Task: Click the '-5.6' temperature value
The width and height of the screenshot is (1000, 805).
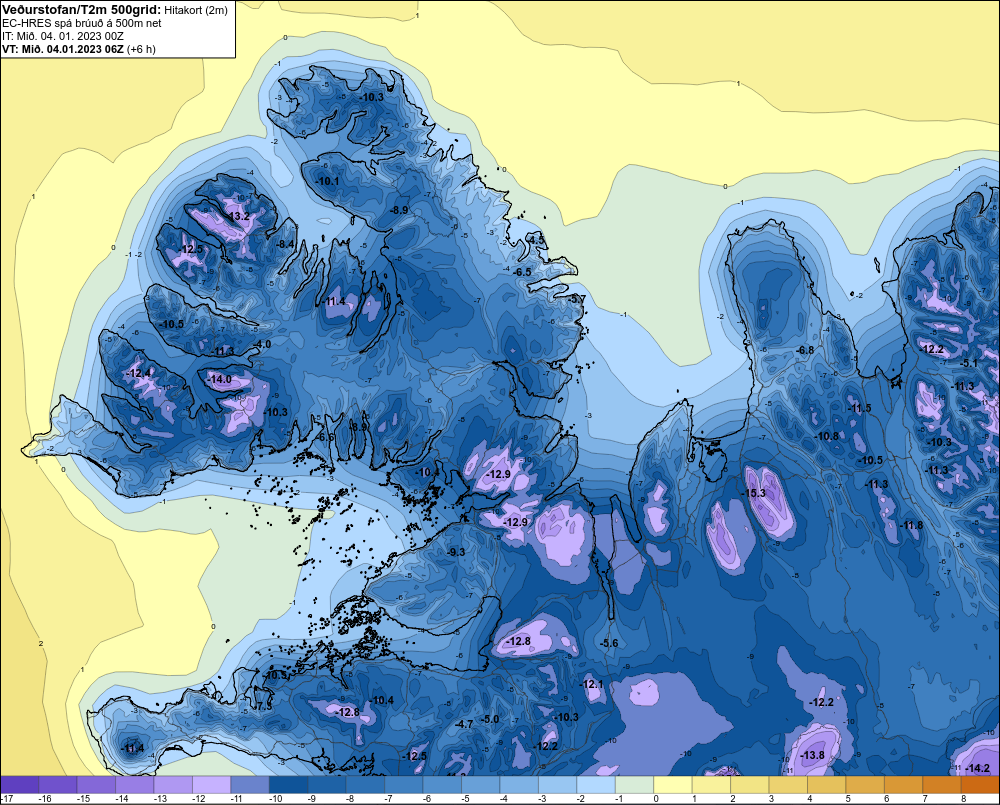Action: tap(609, 643)
